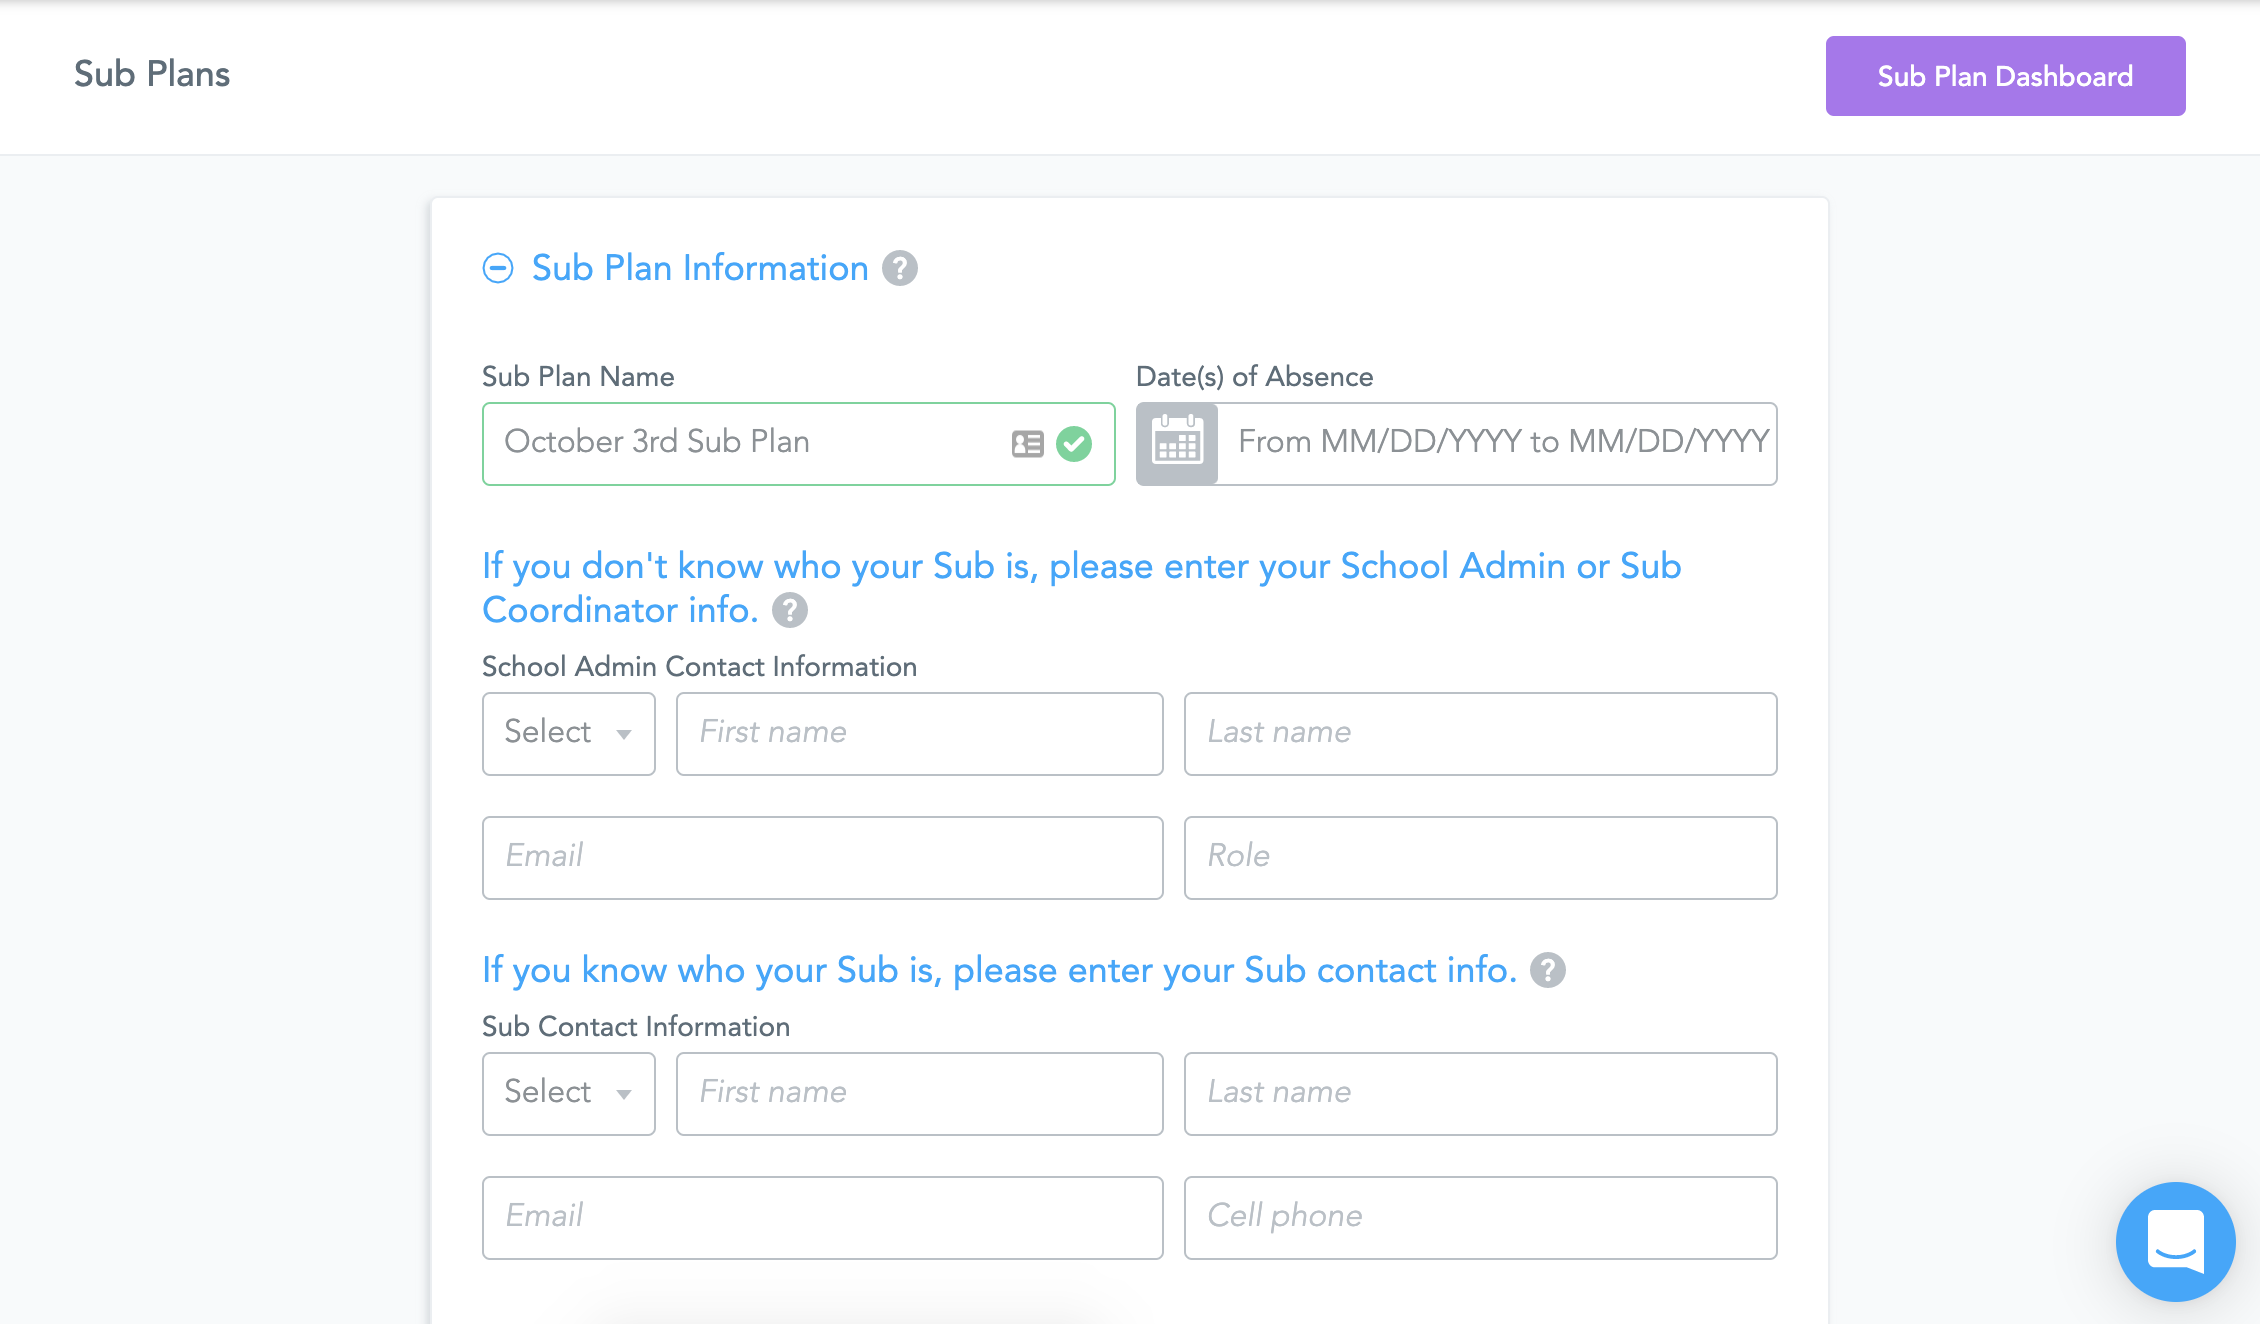Click the green checkmark validation icon

click(x=1074, y=444)
